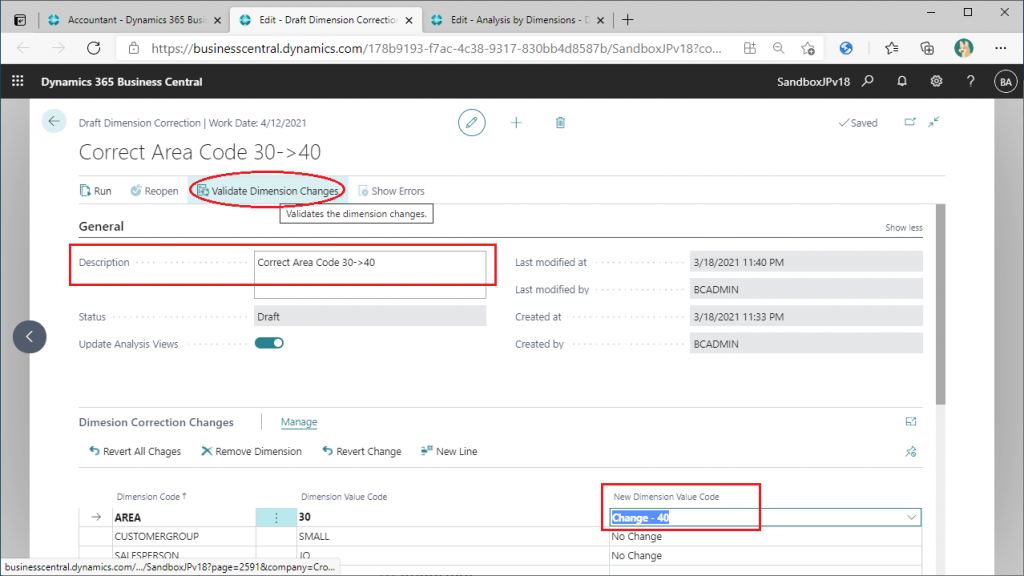View site information via the lock icon
This screenshot has height=576, width=1024.
[x=134, y=48]
